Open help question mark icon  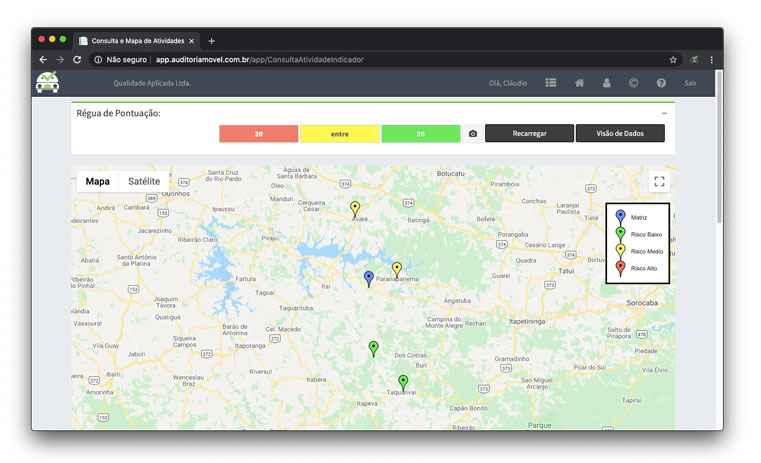[661, 83]
